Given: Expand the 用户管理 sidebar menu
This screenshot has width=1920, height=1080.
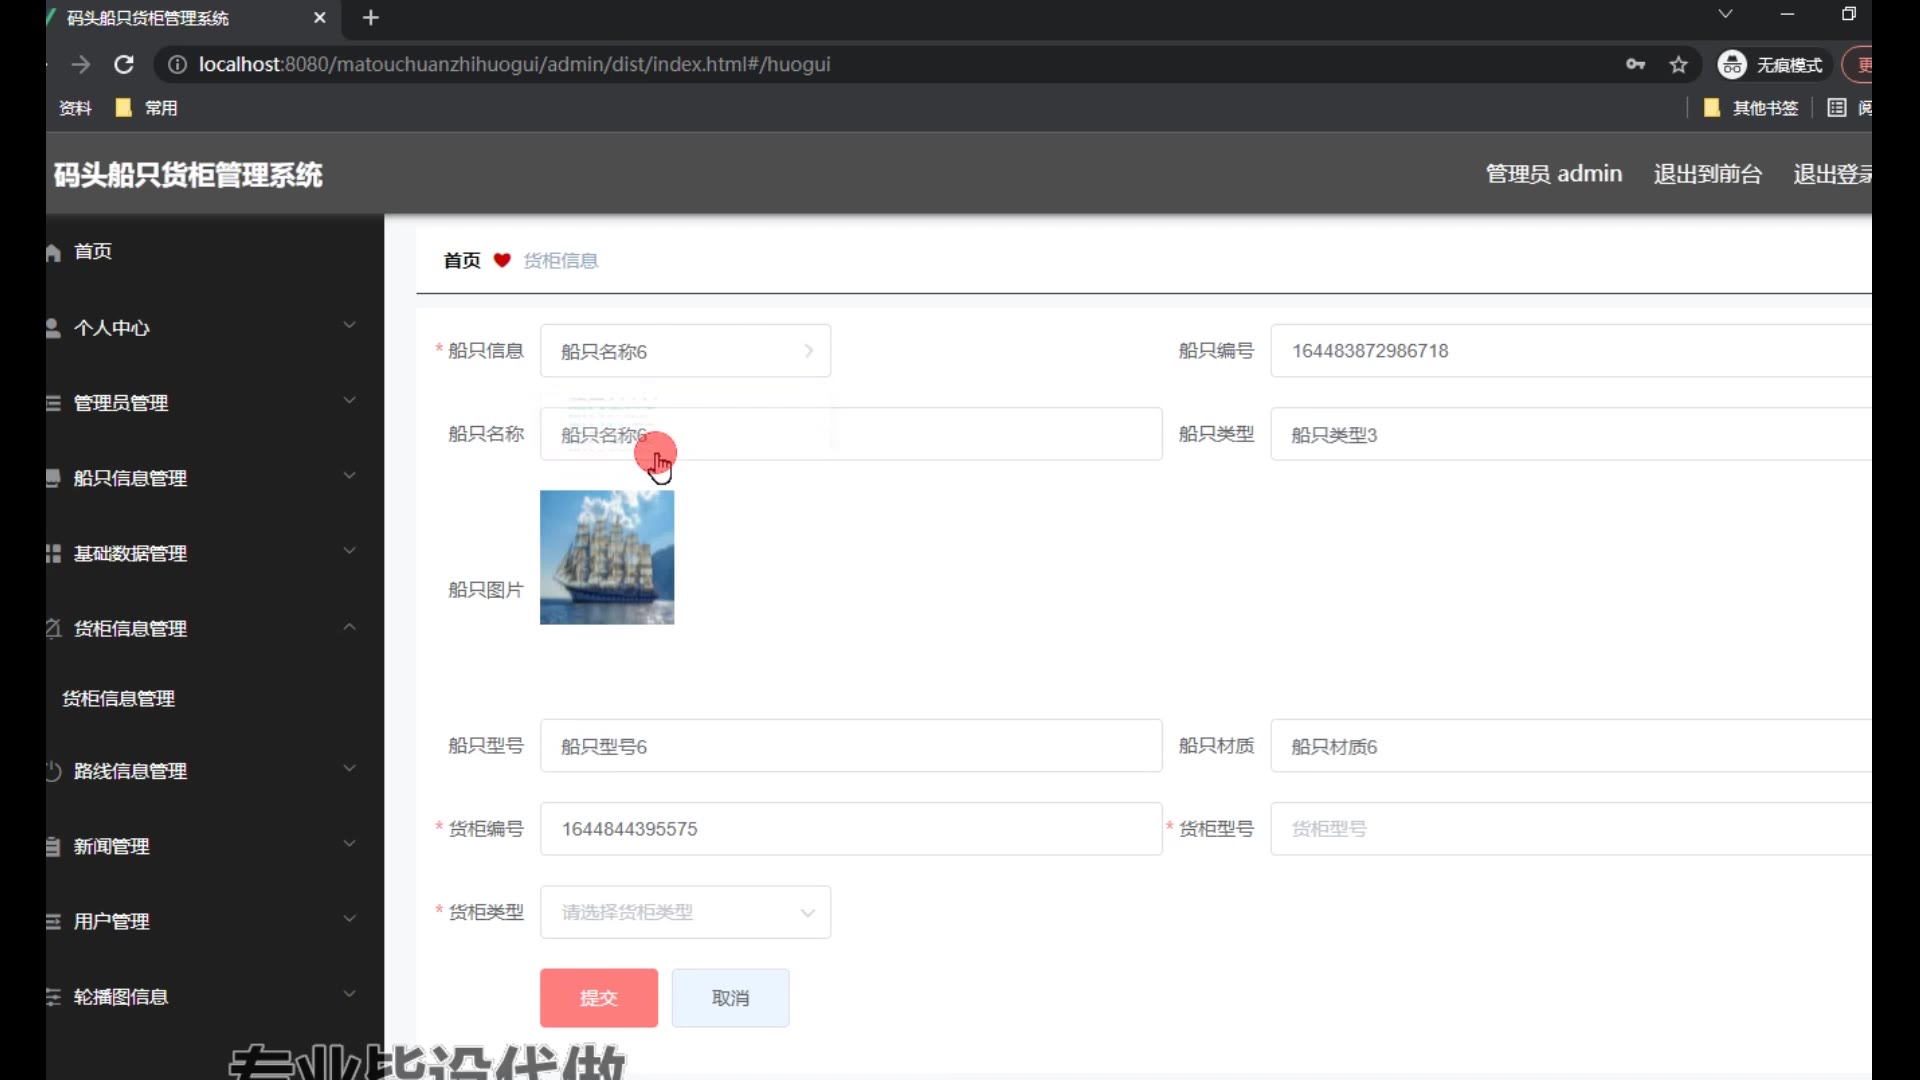Looking at the screenshot, I should click(349, 919).
